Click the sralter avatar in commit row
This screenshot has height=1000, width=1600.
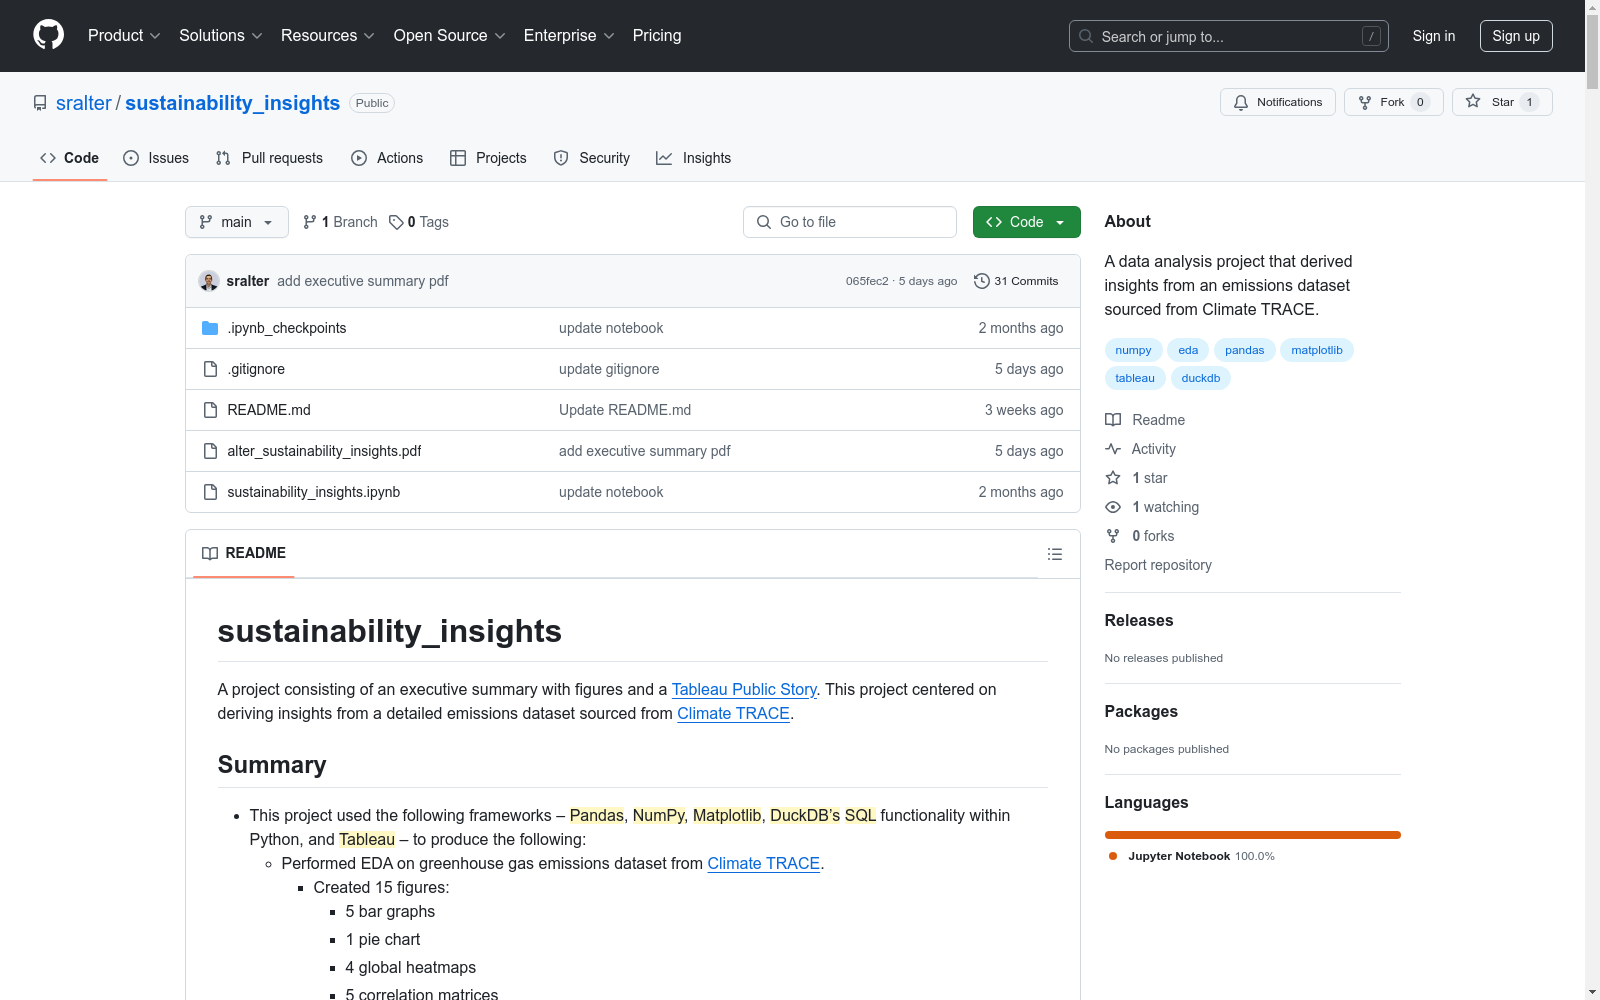[209, 281]
